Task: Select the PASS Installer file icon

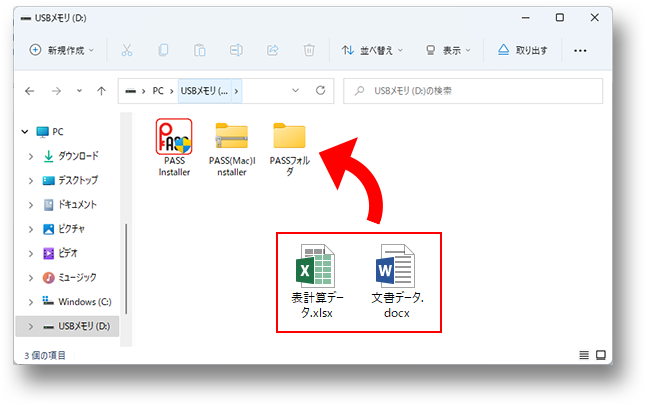Action: pos(174,148)
